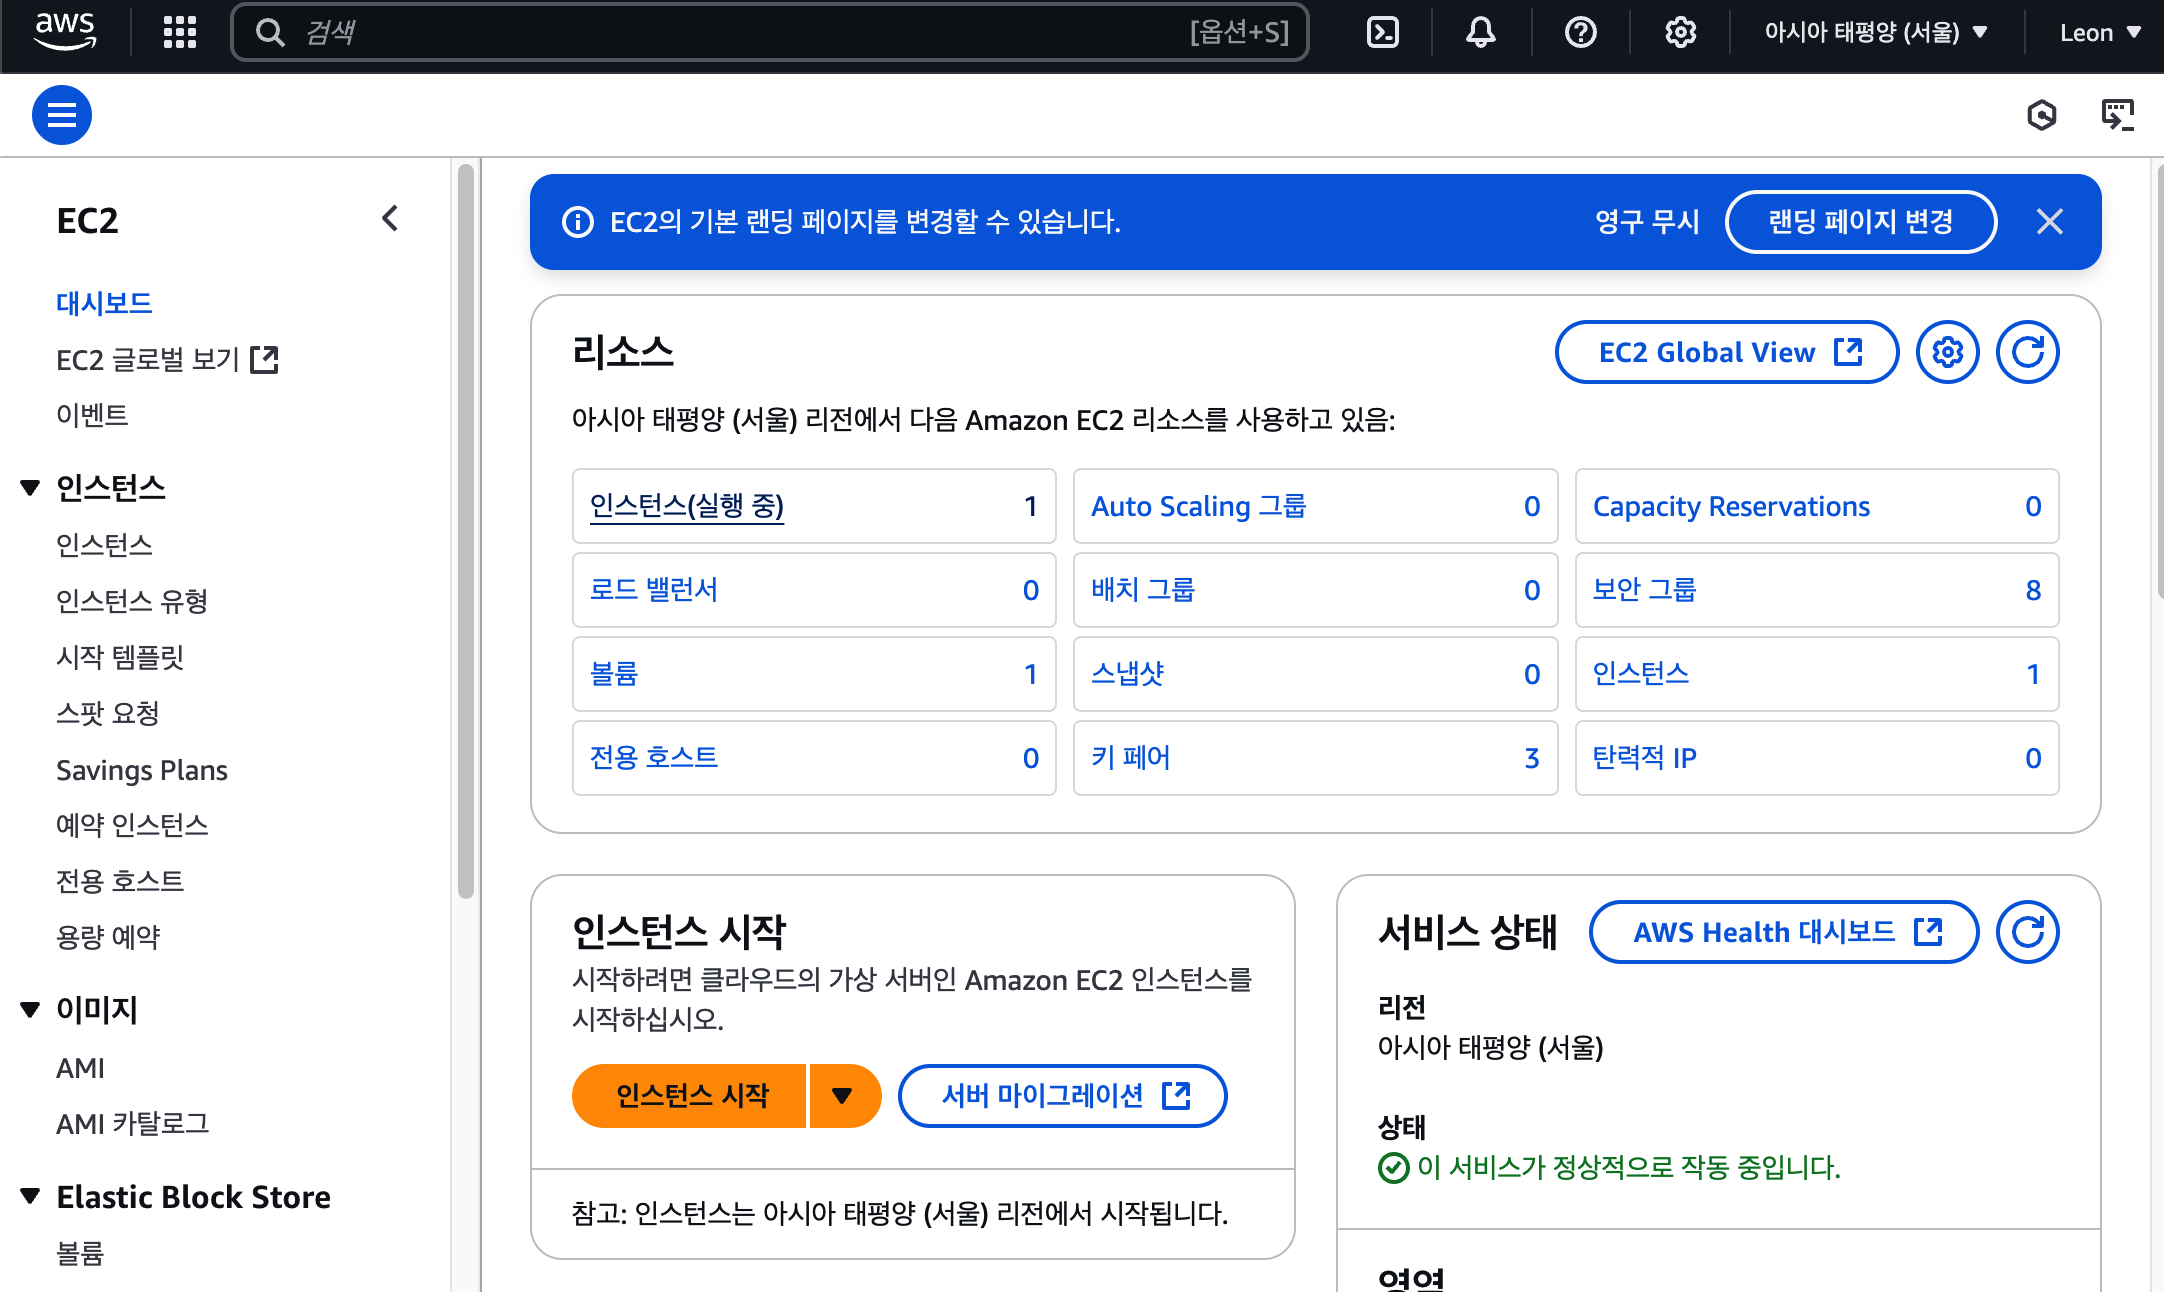
Task: Expand the launch instance dropdown arrow
Action: pos(842,1096)
